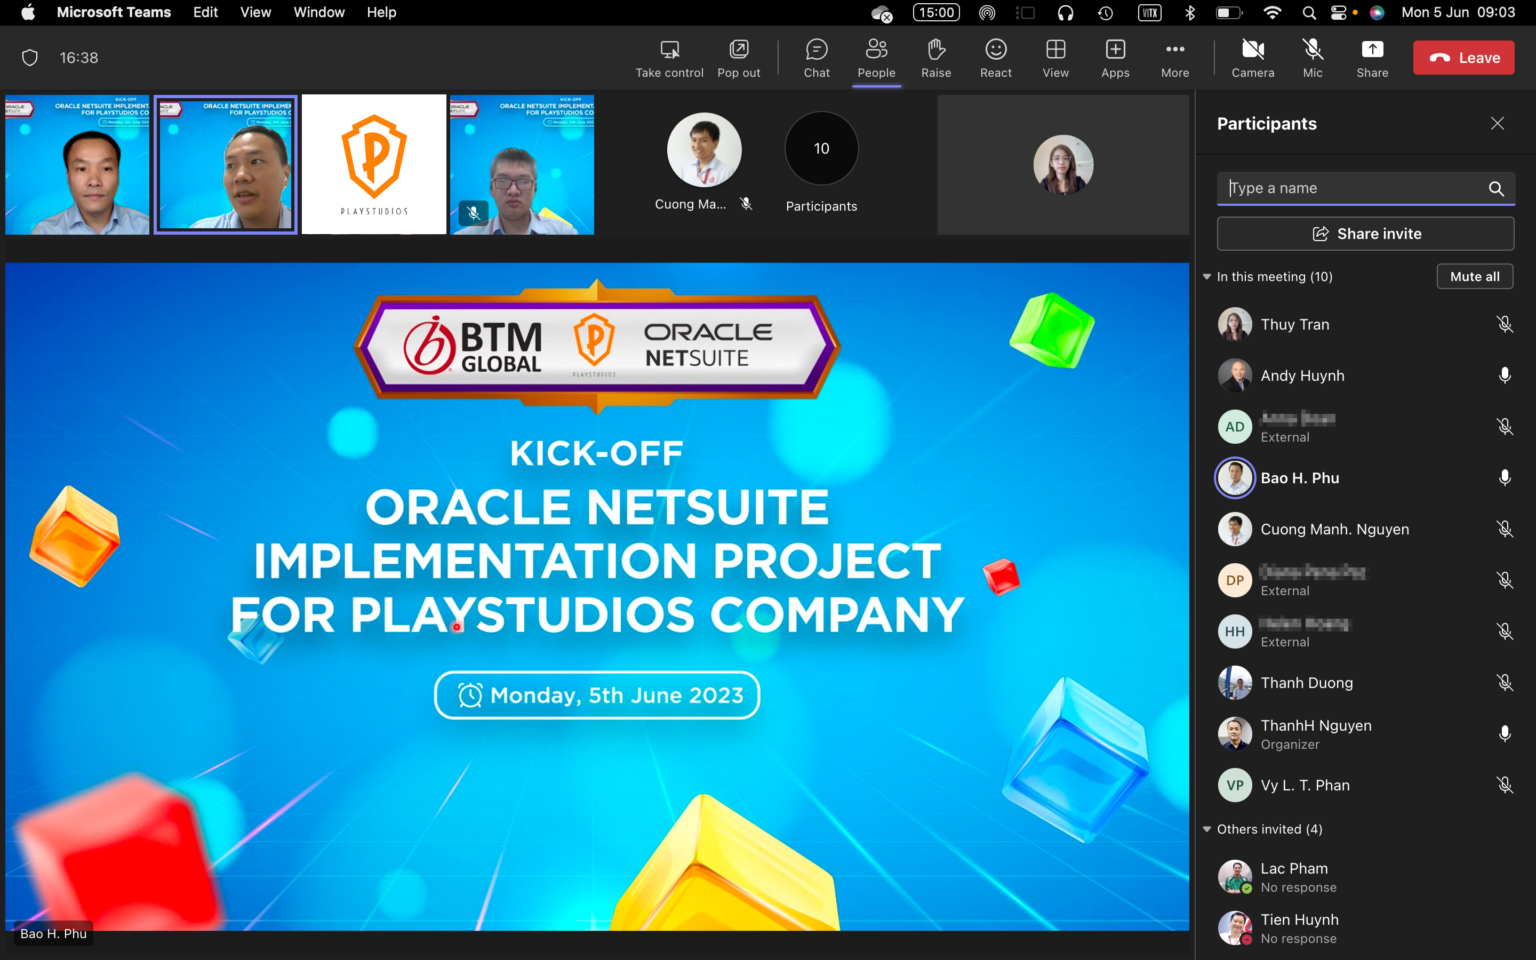Open the Take control option
Screen dimensions: 1536x960
point(669,59)
